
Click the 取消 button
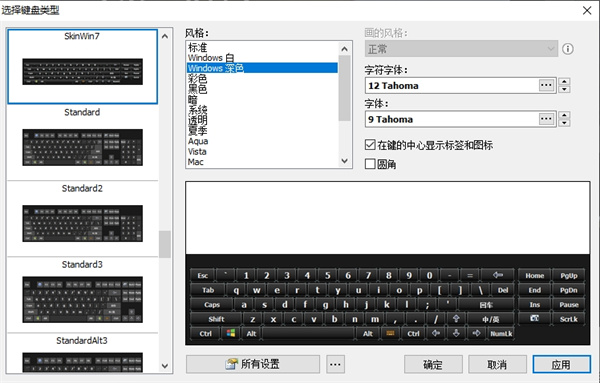click(497, 364)
